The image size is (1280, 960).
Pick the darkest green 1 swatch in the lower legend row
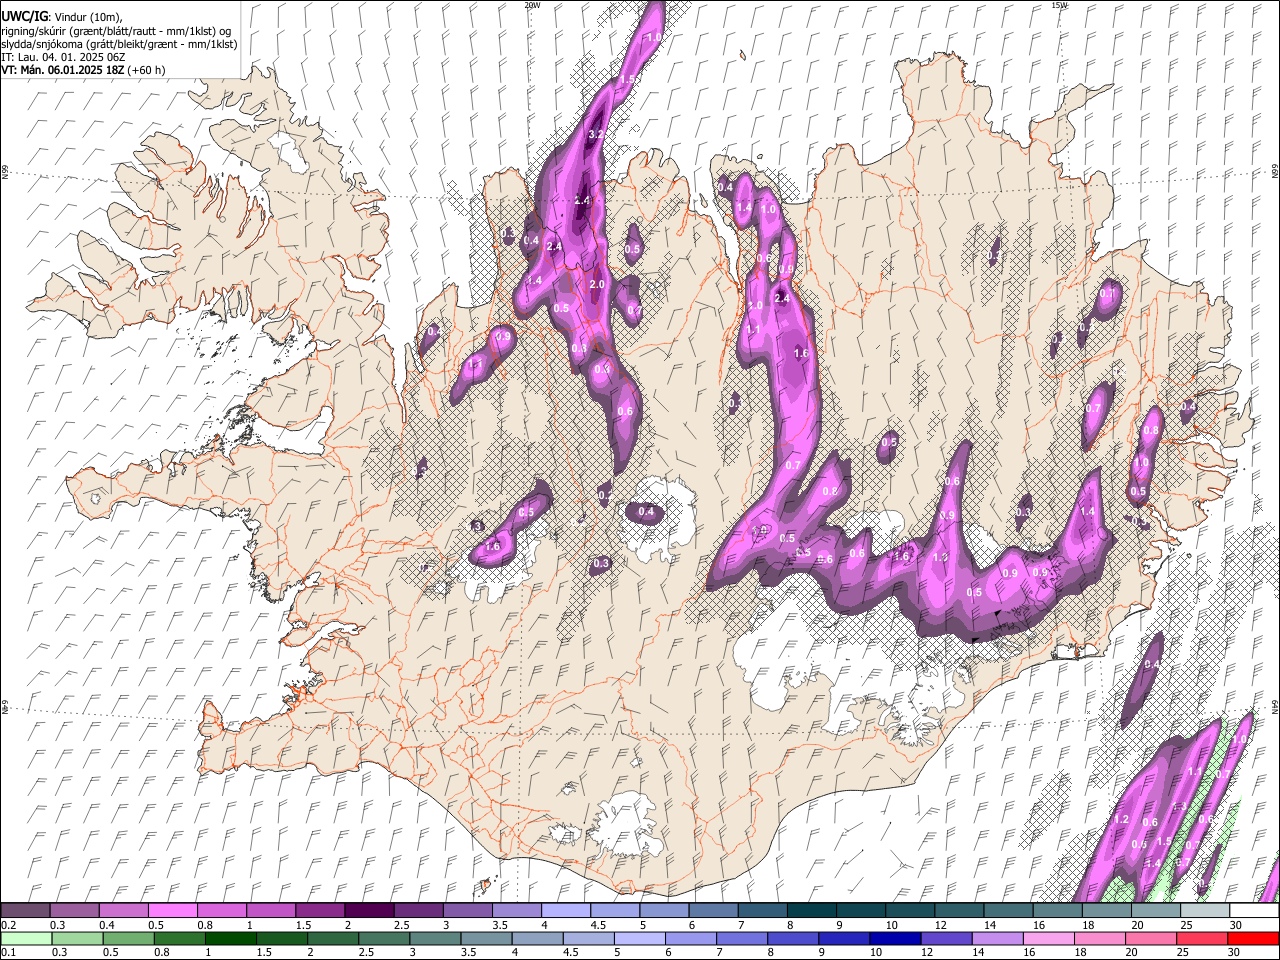[230, 938]
